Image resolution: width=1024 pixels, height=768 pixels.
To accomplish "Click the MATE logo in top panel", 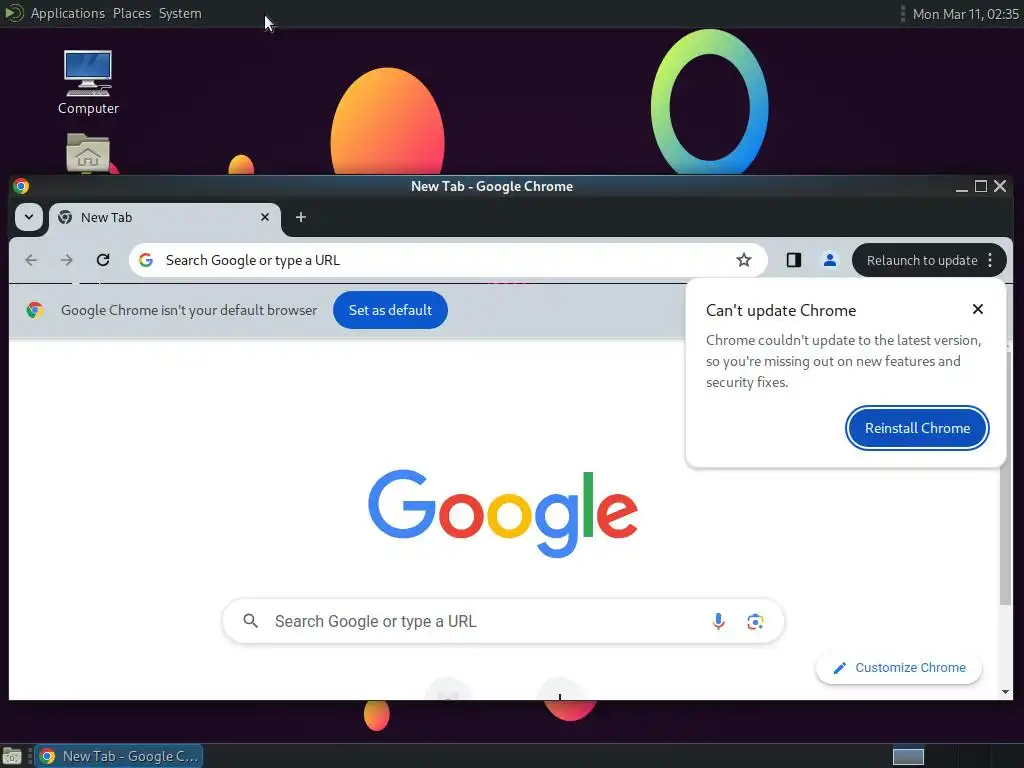I will click(14, 13).
